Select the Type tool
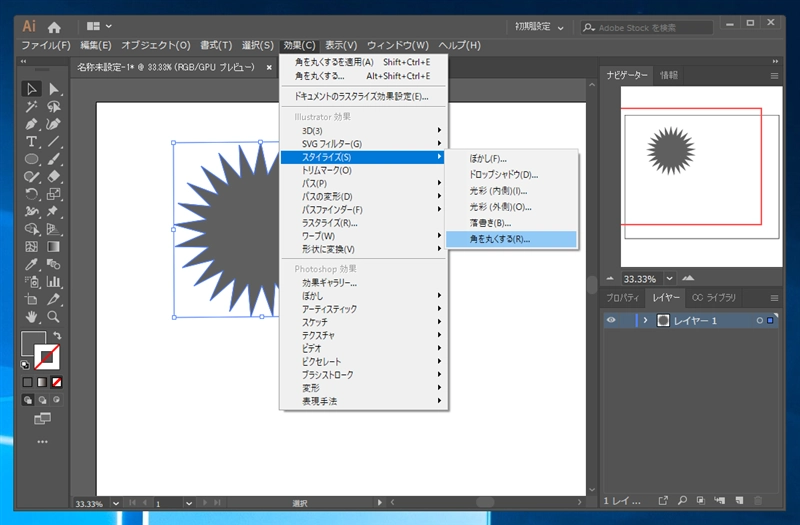Viewport: 800px width, 525px height. (x=31, y=141)
